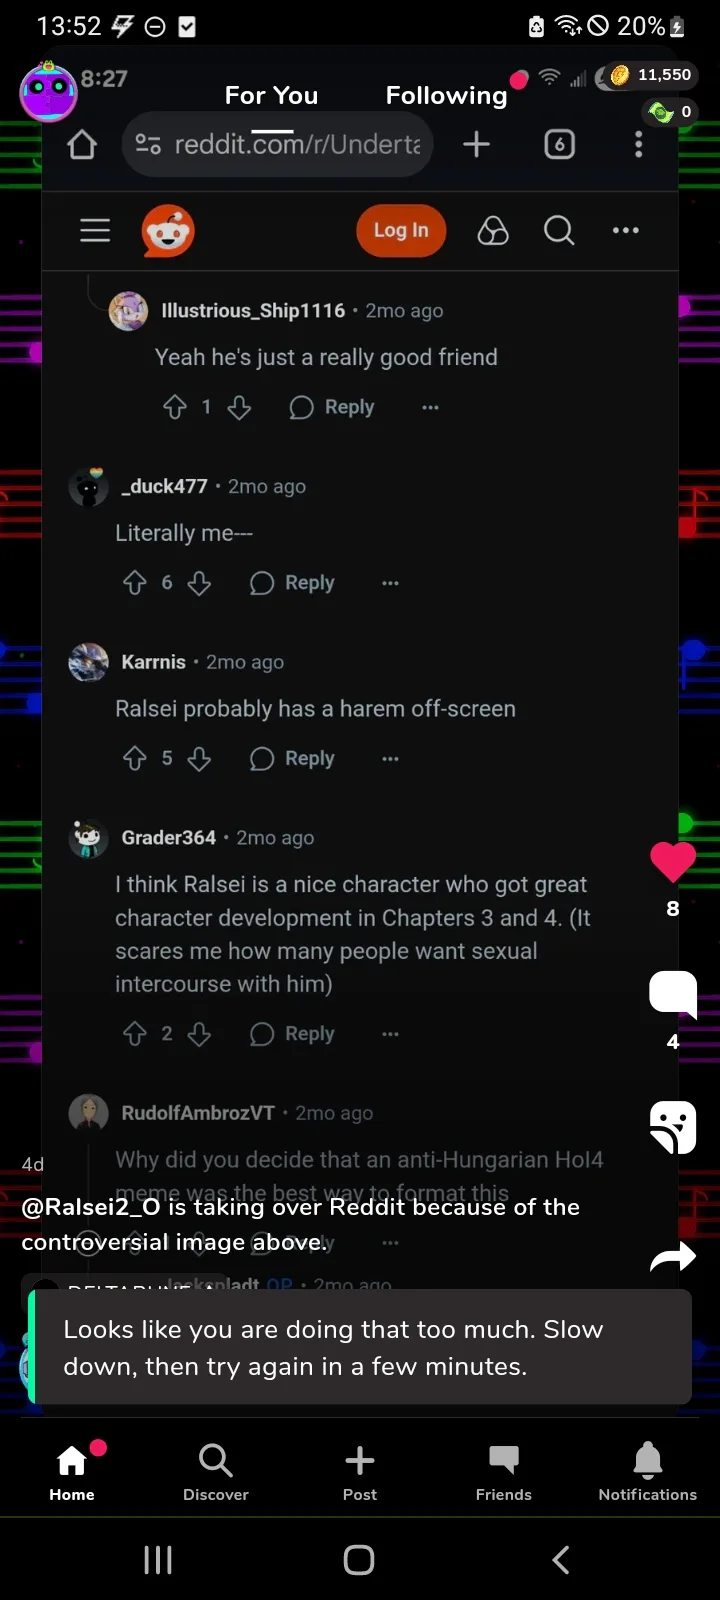Select the For You feed
The image size is (720, 1600).
point(272,95)
